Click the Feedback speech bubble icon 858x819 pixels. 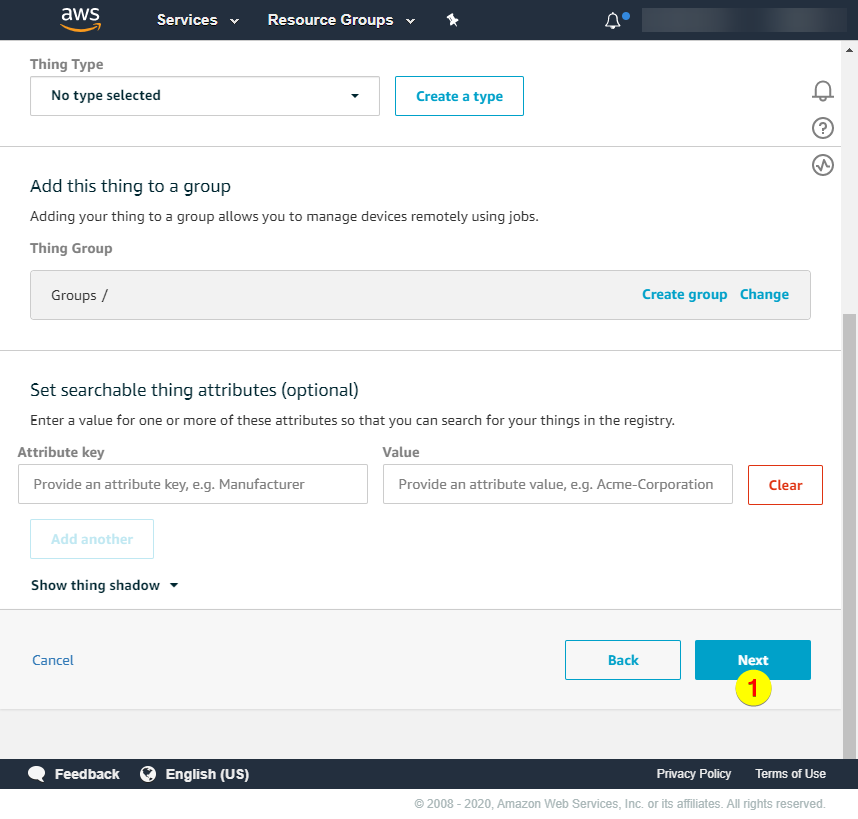pos(37,774)
